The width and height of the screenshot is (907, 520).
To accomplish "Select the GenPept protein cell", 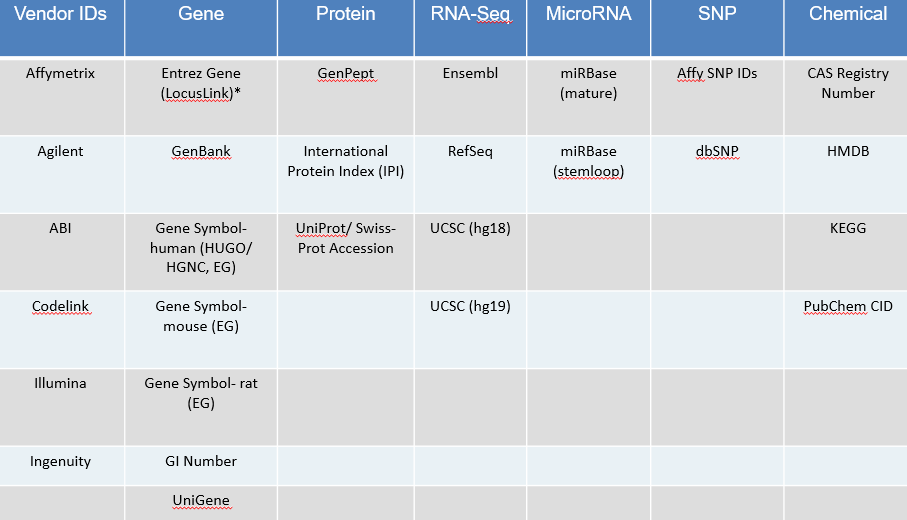I will (345, 74).
